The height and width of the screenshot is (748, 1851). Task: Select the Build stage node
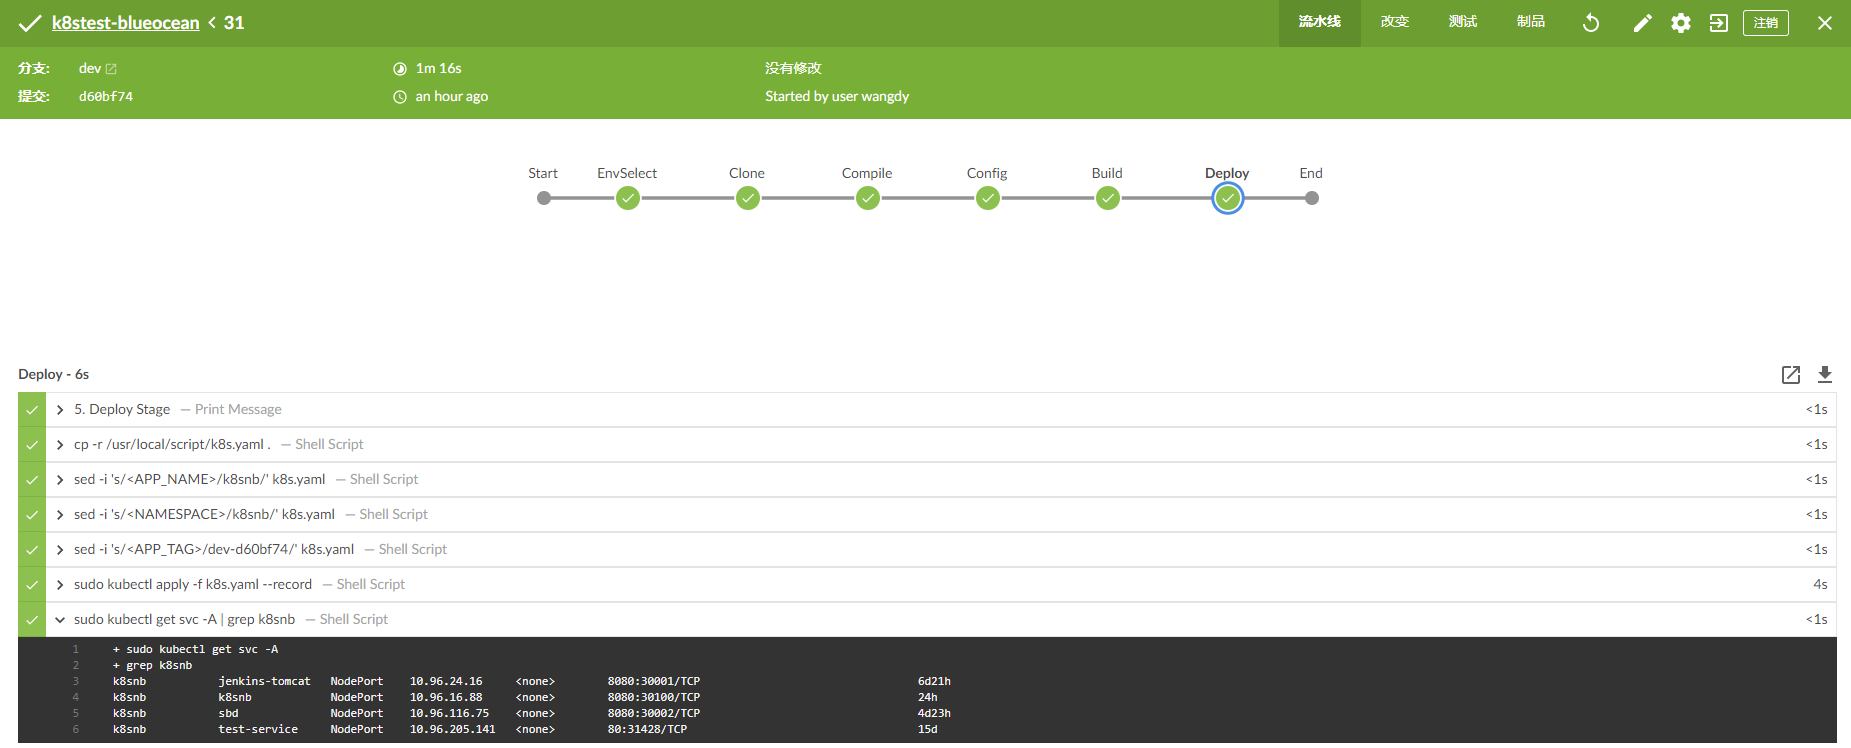(x=1108, y=198)
